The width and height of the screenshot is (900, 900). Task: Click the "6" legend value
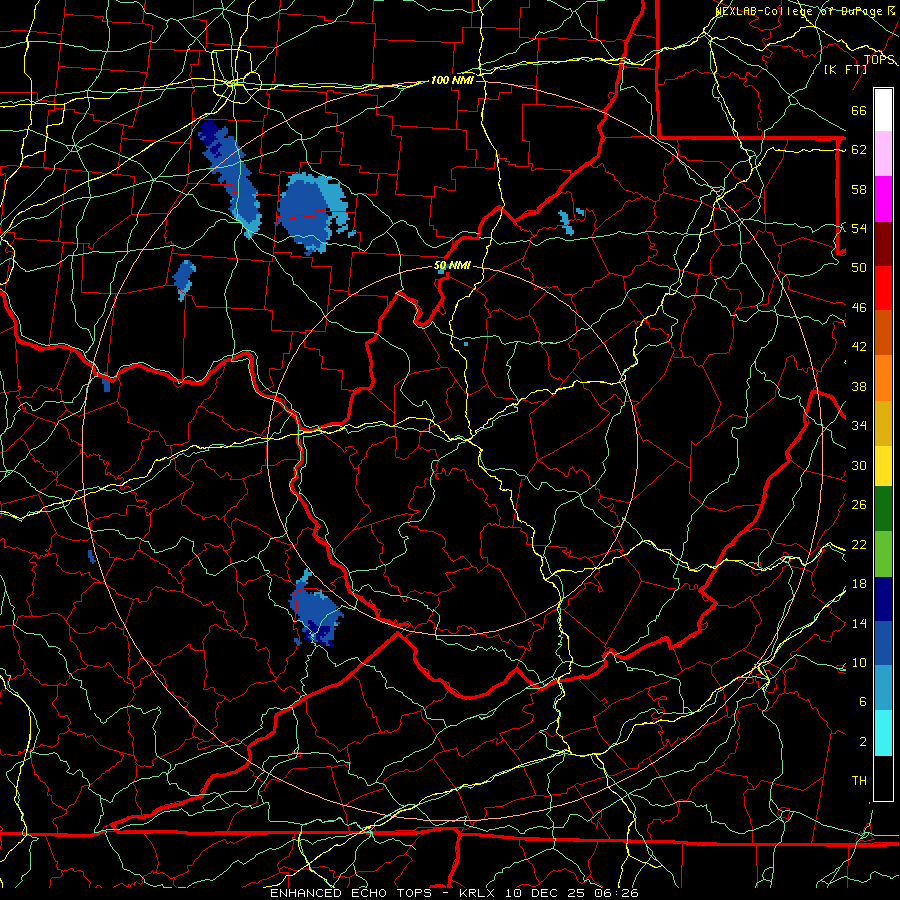point(862,702)
